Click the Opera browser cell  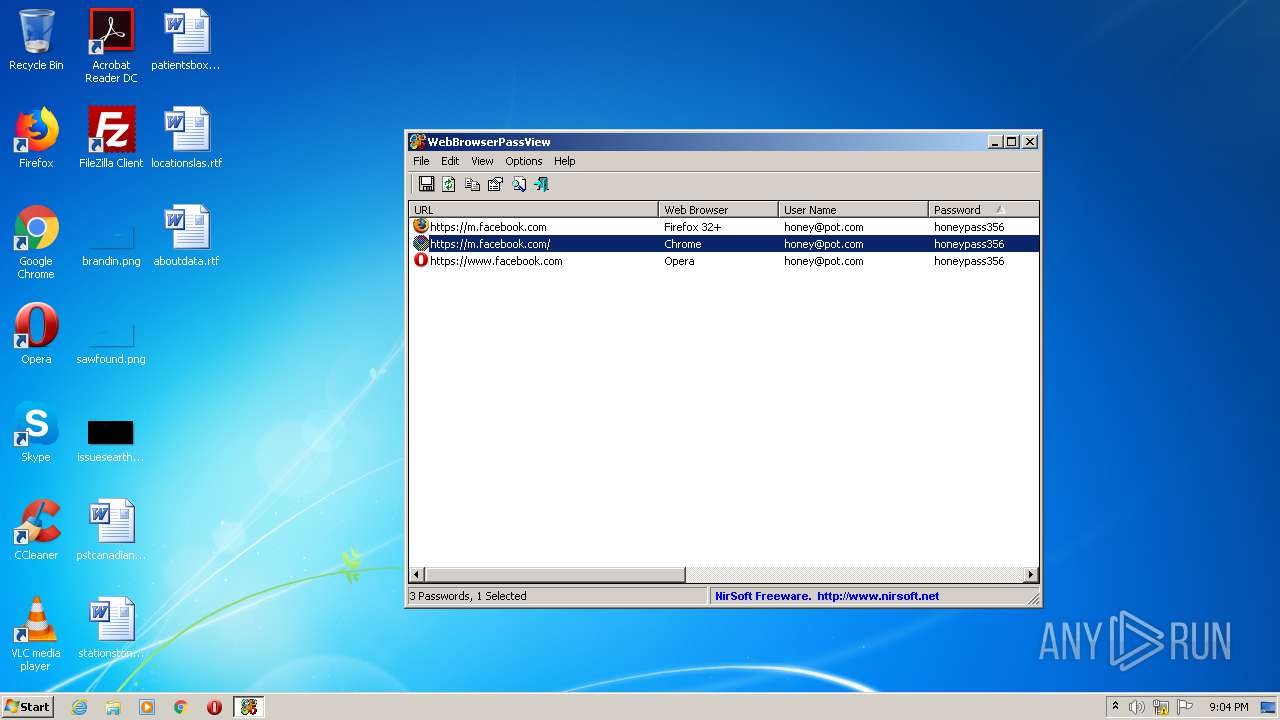(x=679, y=261)
